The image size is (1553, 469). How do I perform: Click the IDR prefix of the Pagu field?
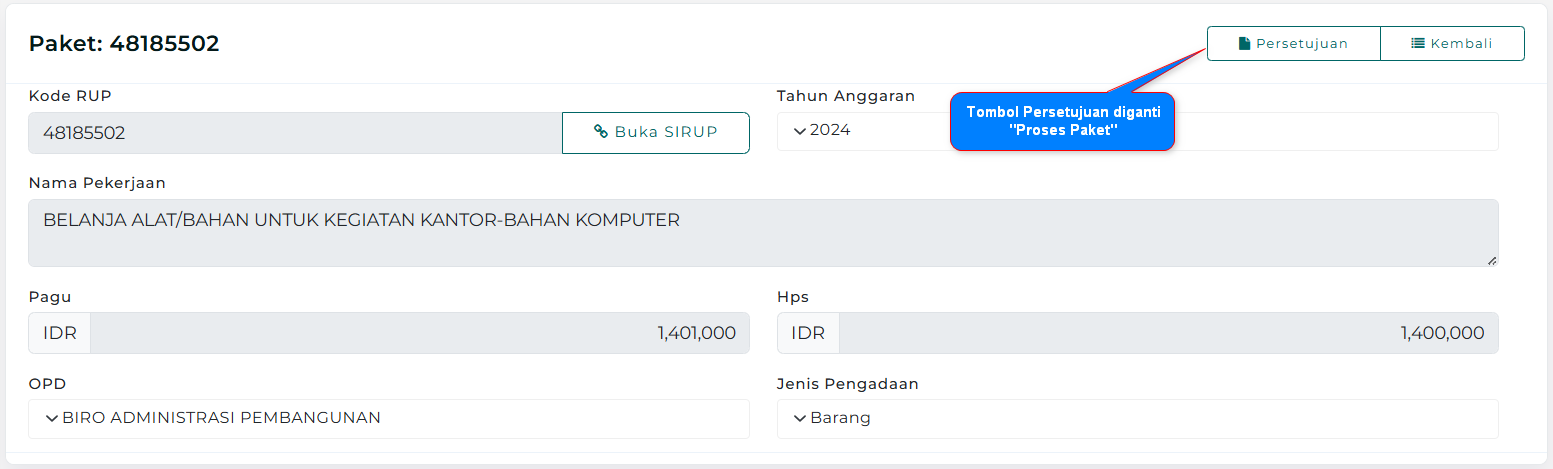point(60,333)
